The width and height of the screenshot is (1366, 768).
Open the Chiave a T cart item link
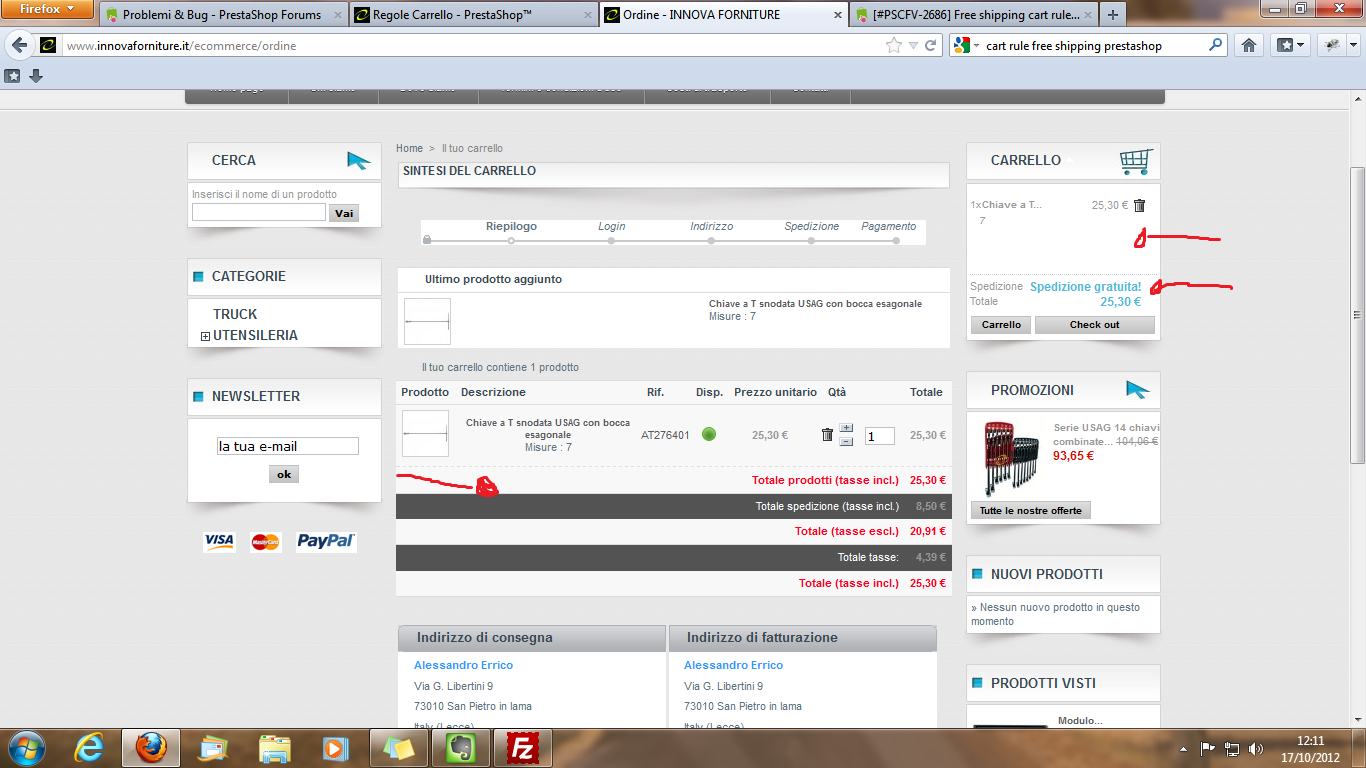(1012, 205)
